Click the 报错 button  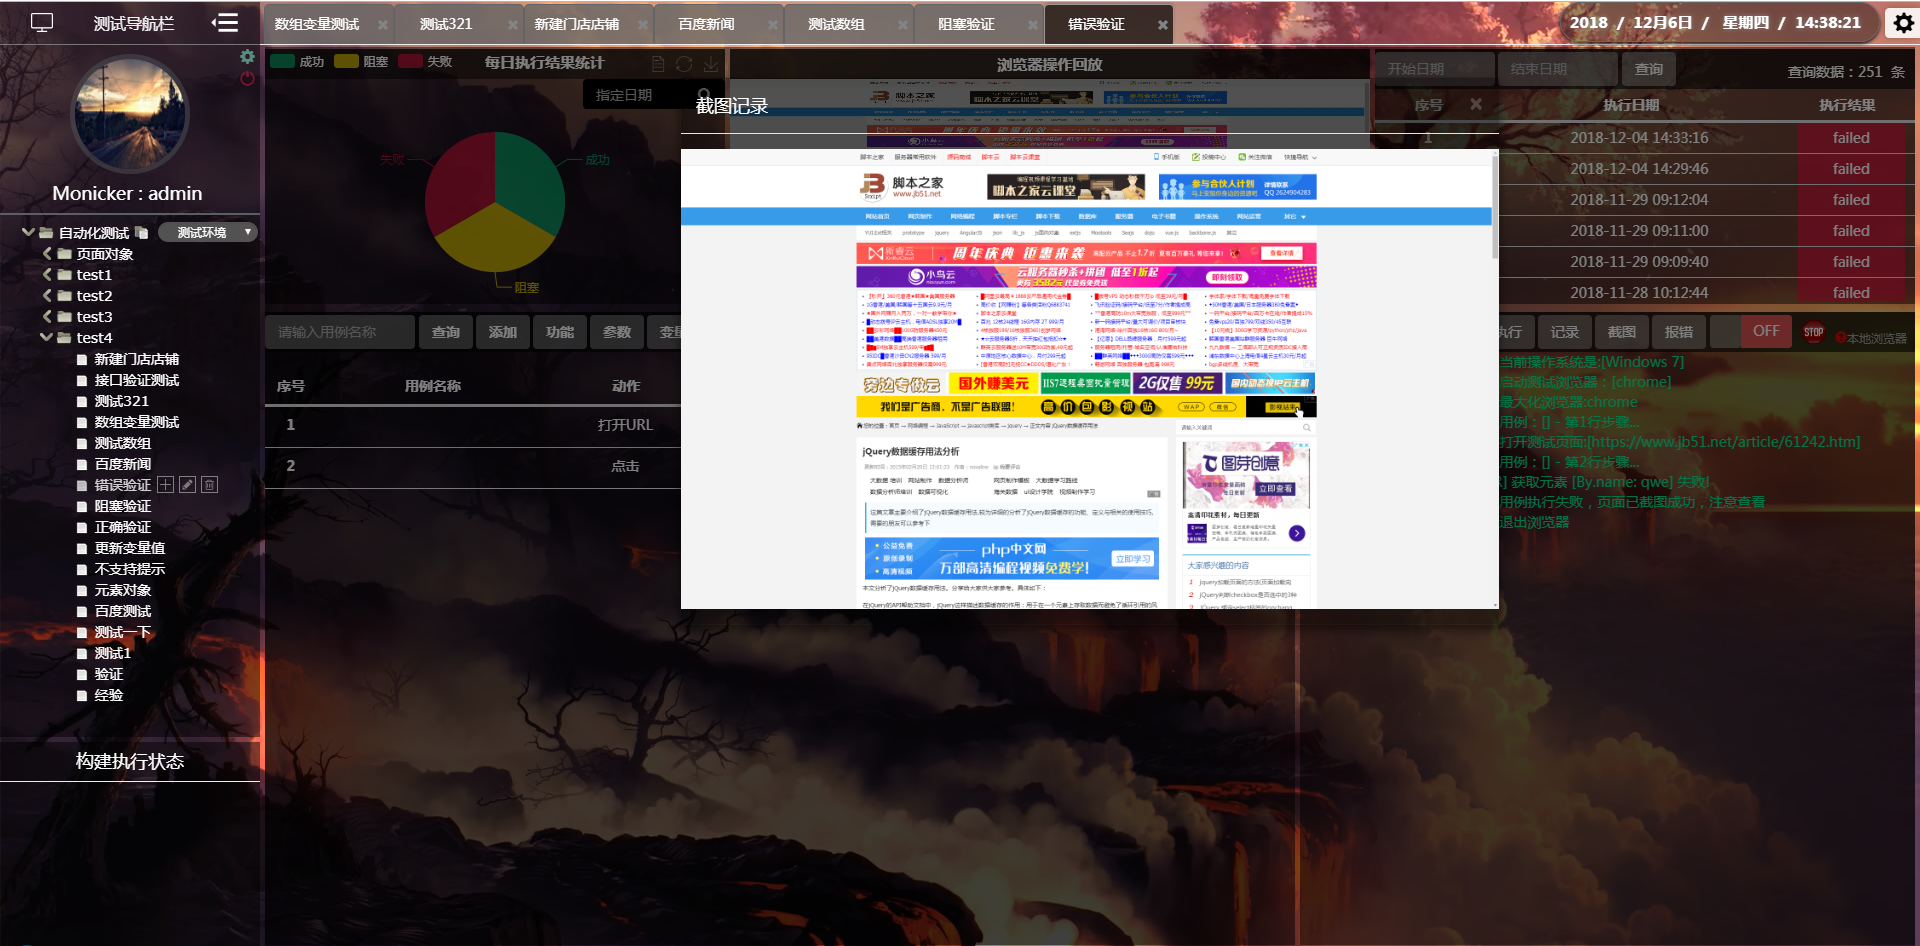tap(1679, 332)
